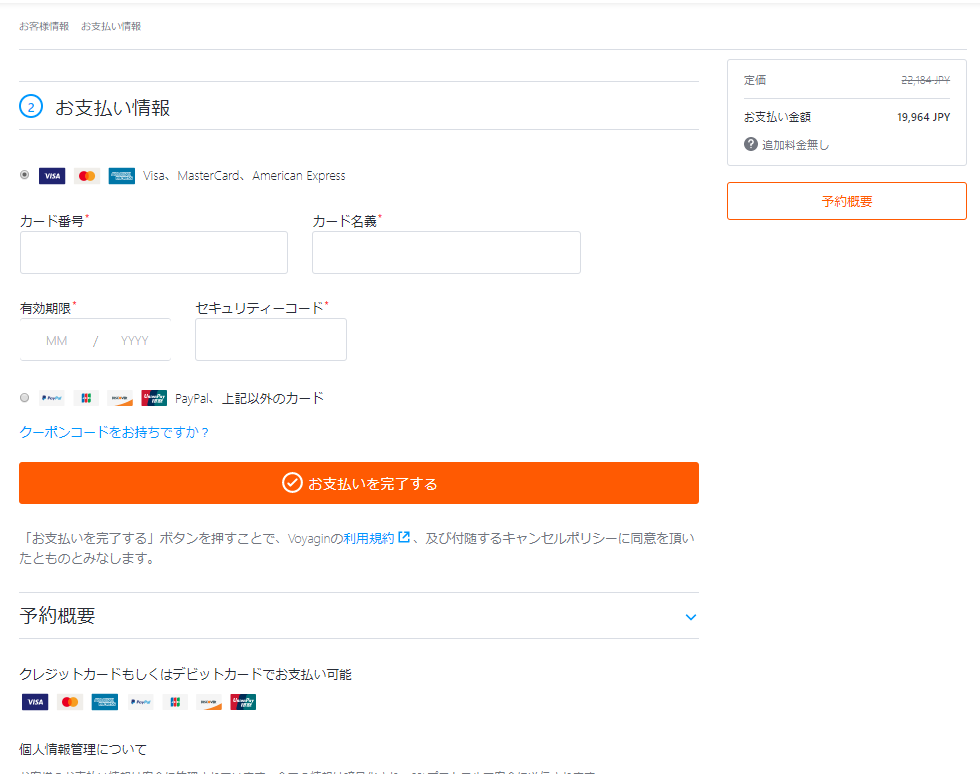Select the お支払い情報 breadcrumb item
980x774 pixels.
pyautogui.click(x=113, y=26)
